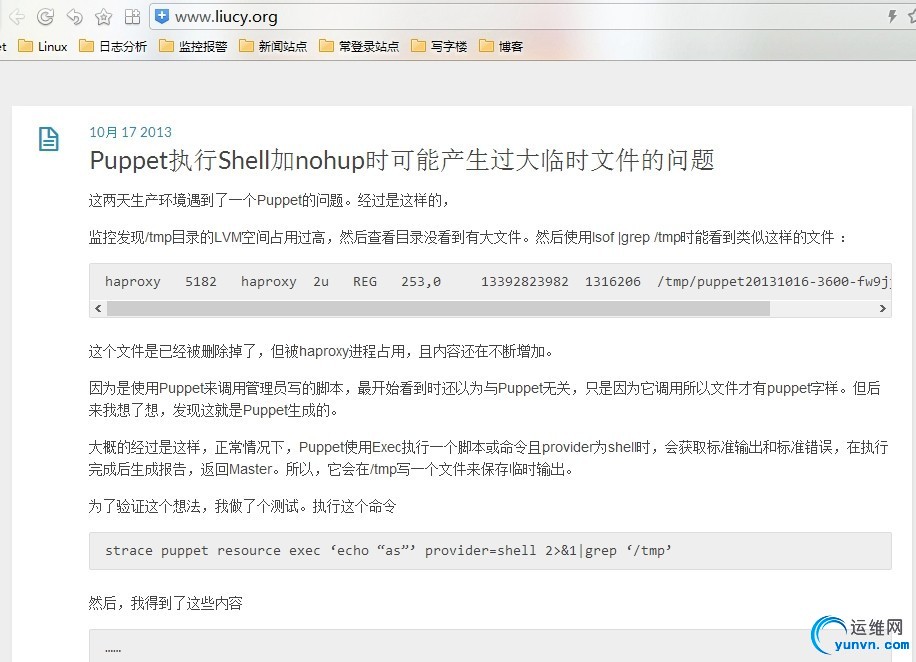Open the 写字楼 bookmarks folder
The height and width of the screenshot is (662, 916).
(x=439, y=46)
